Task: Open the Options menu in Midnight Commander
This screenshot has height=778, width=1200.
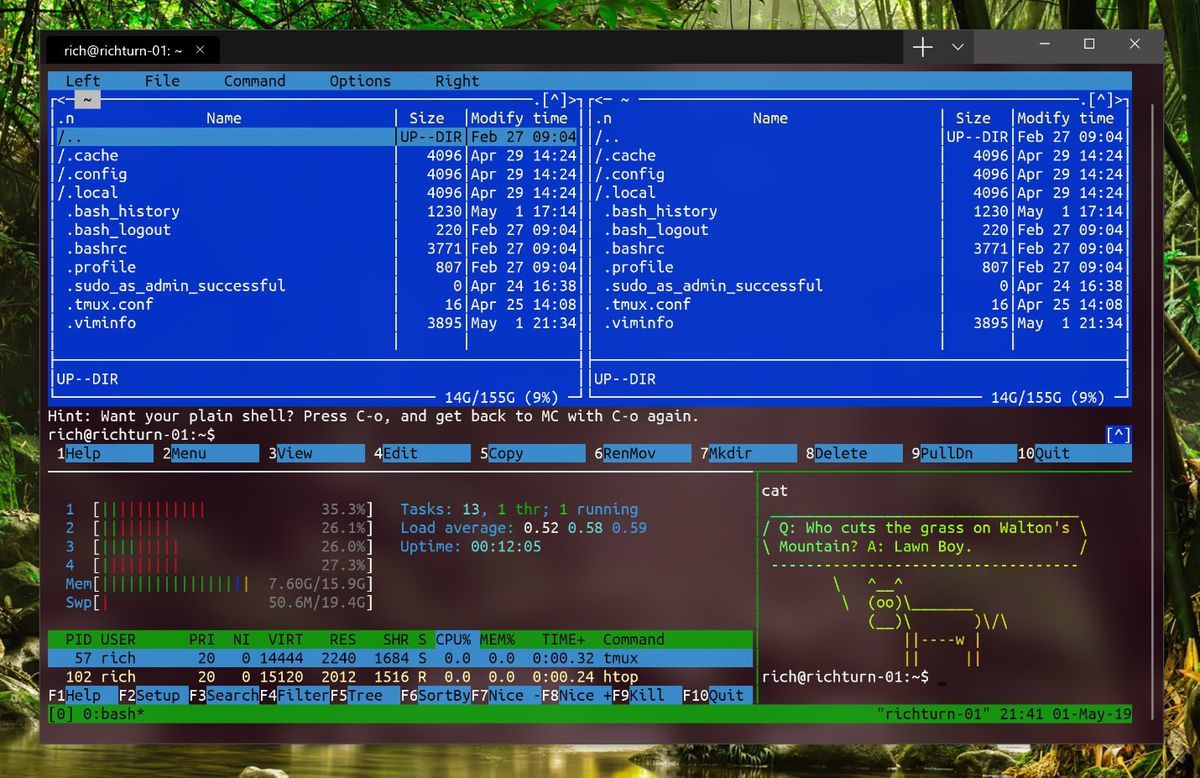Action: [x=359, y=81]
